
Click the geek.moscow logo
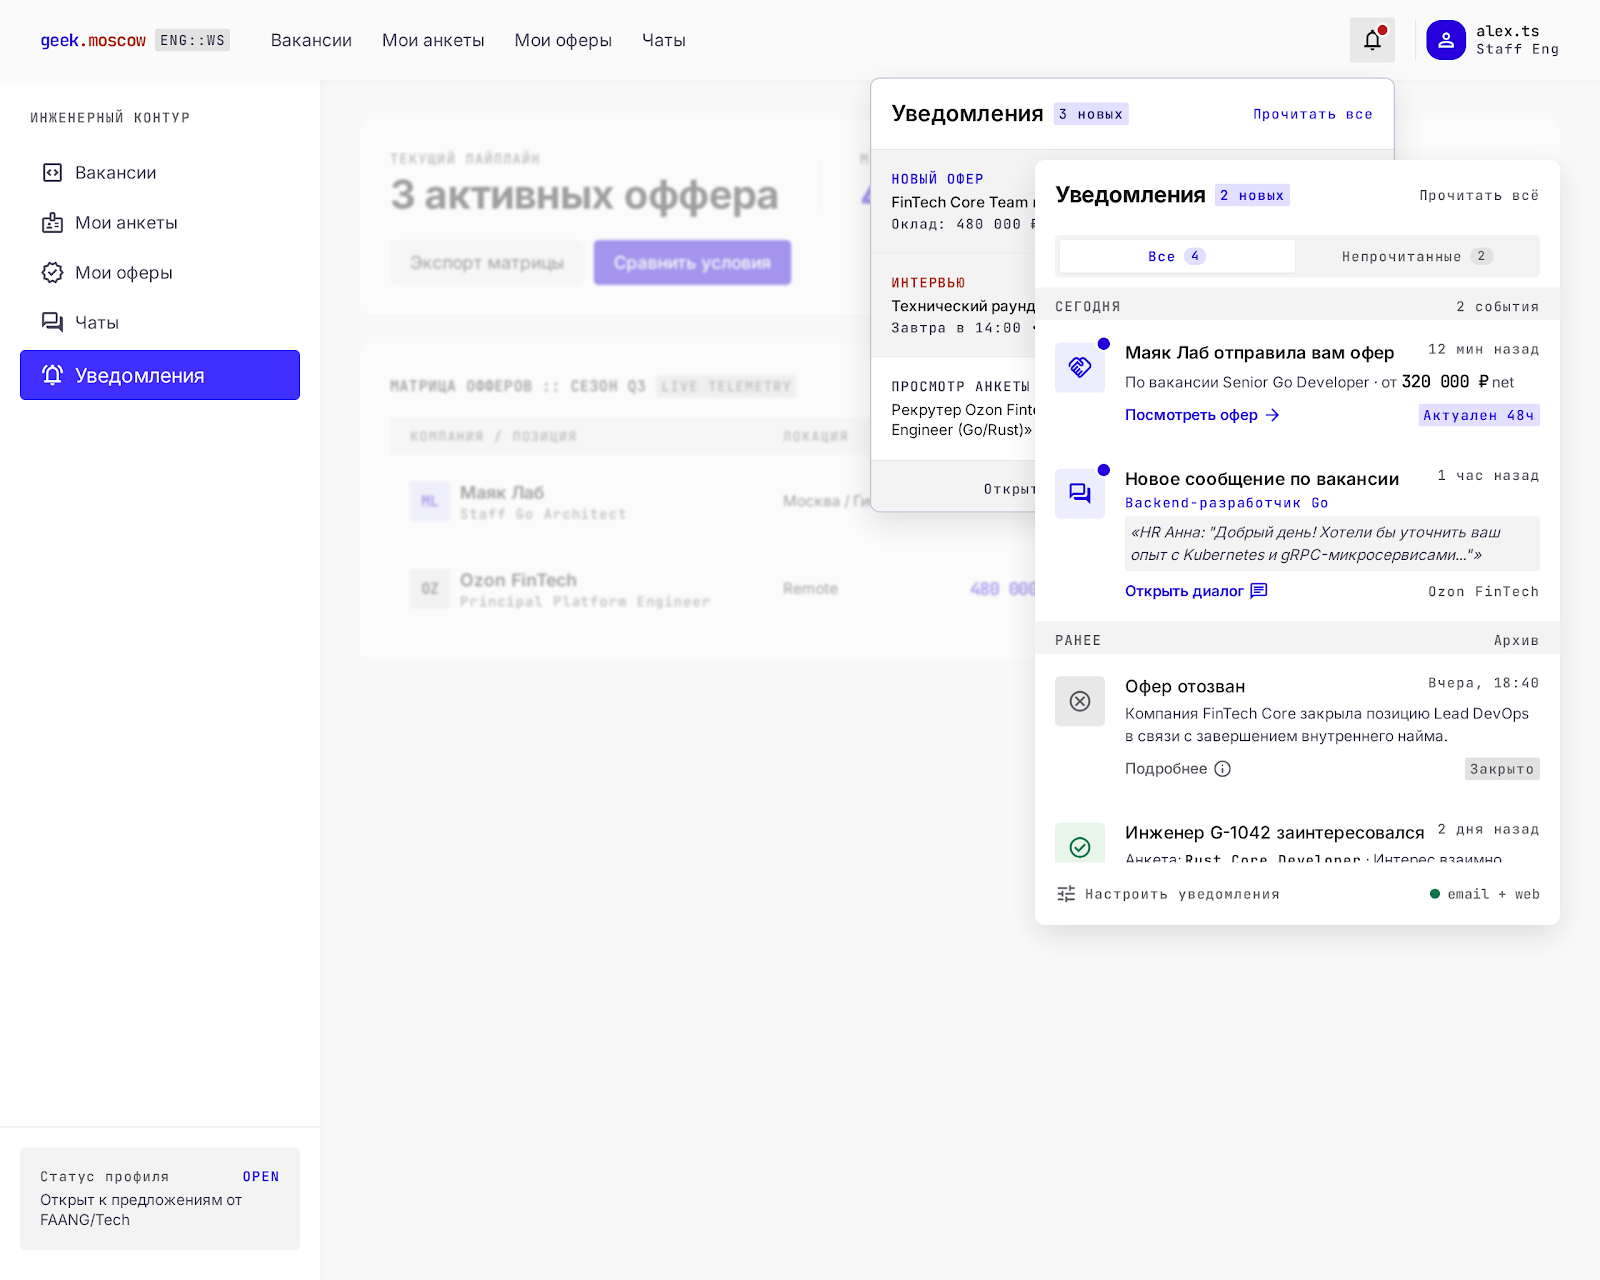93,40
